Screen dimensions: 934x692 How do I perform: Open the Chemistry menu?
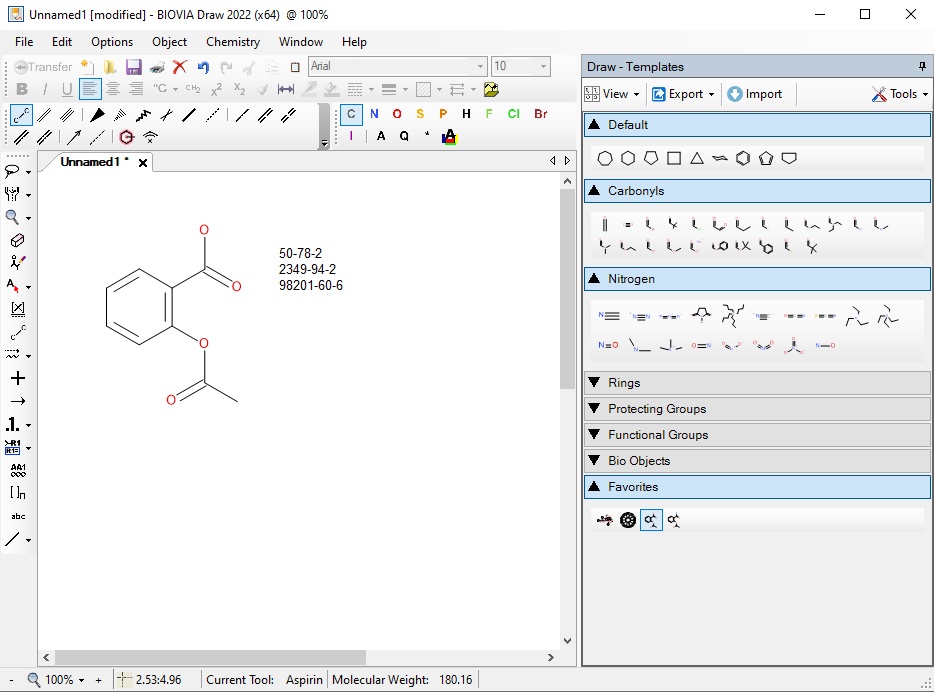(x=232, y=42)
